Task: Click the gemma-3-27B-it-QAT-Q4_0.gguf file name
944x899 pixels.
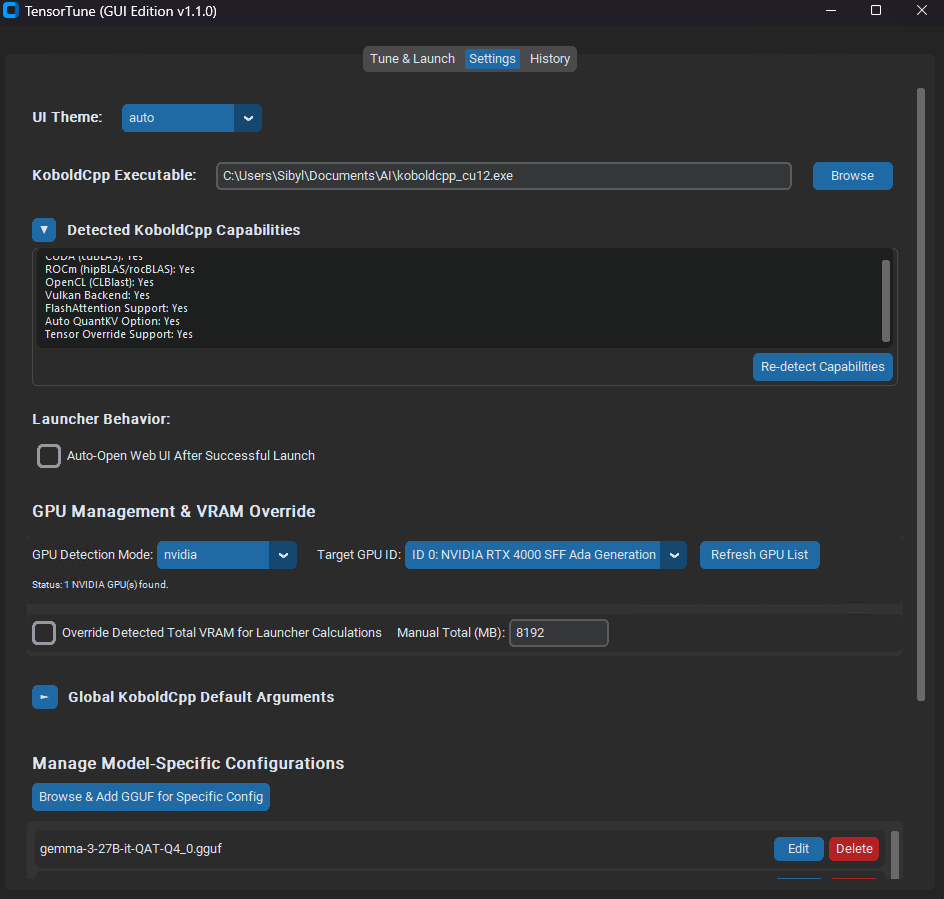Action: [131, 849]
